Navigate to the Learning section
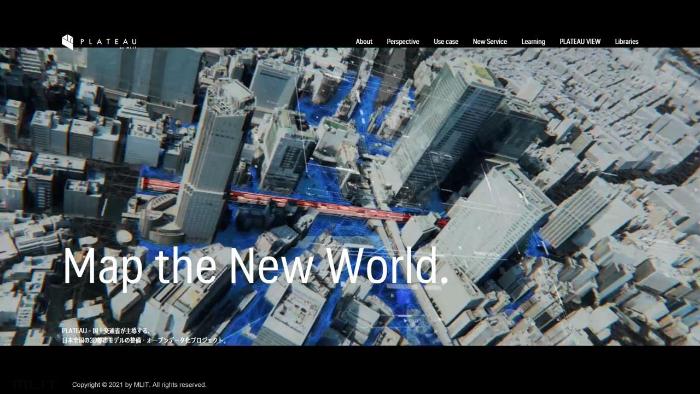 click(x=533, y=41)
